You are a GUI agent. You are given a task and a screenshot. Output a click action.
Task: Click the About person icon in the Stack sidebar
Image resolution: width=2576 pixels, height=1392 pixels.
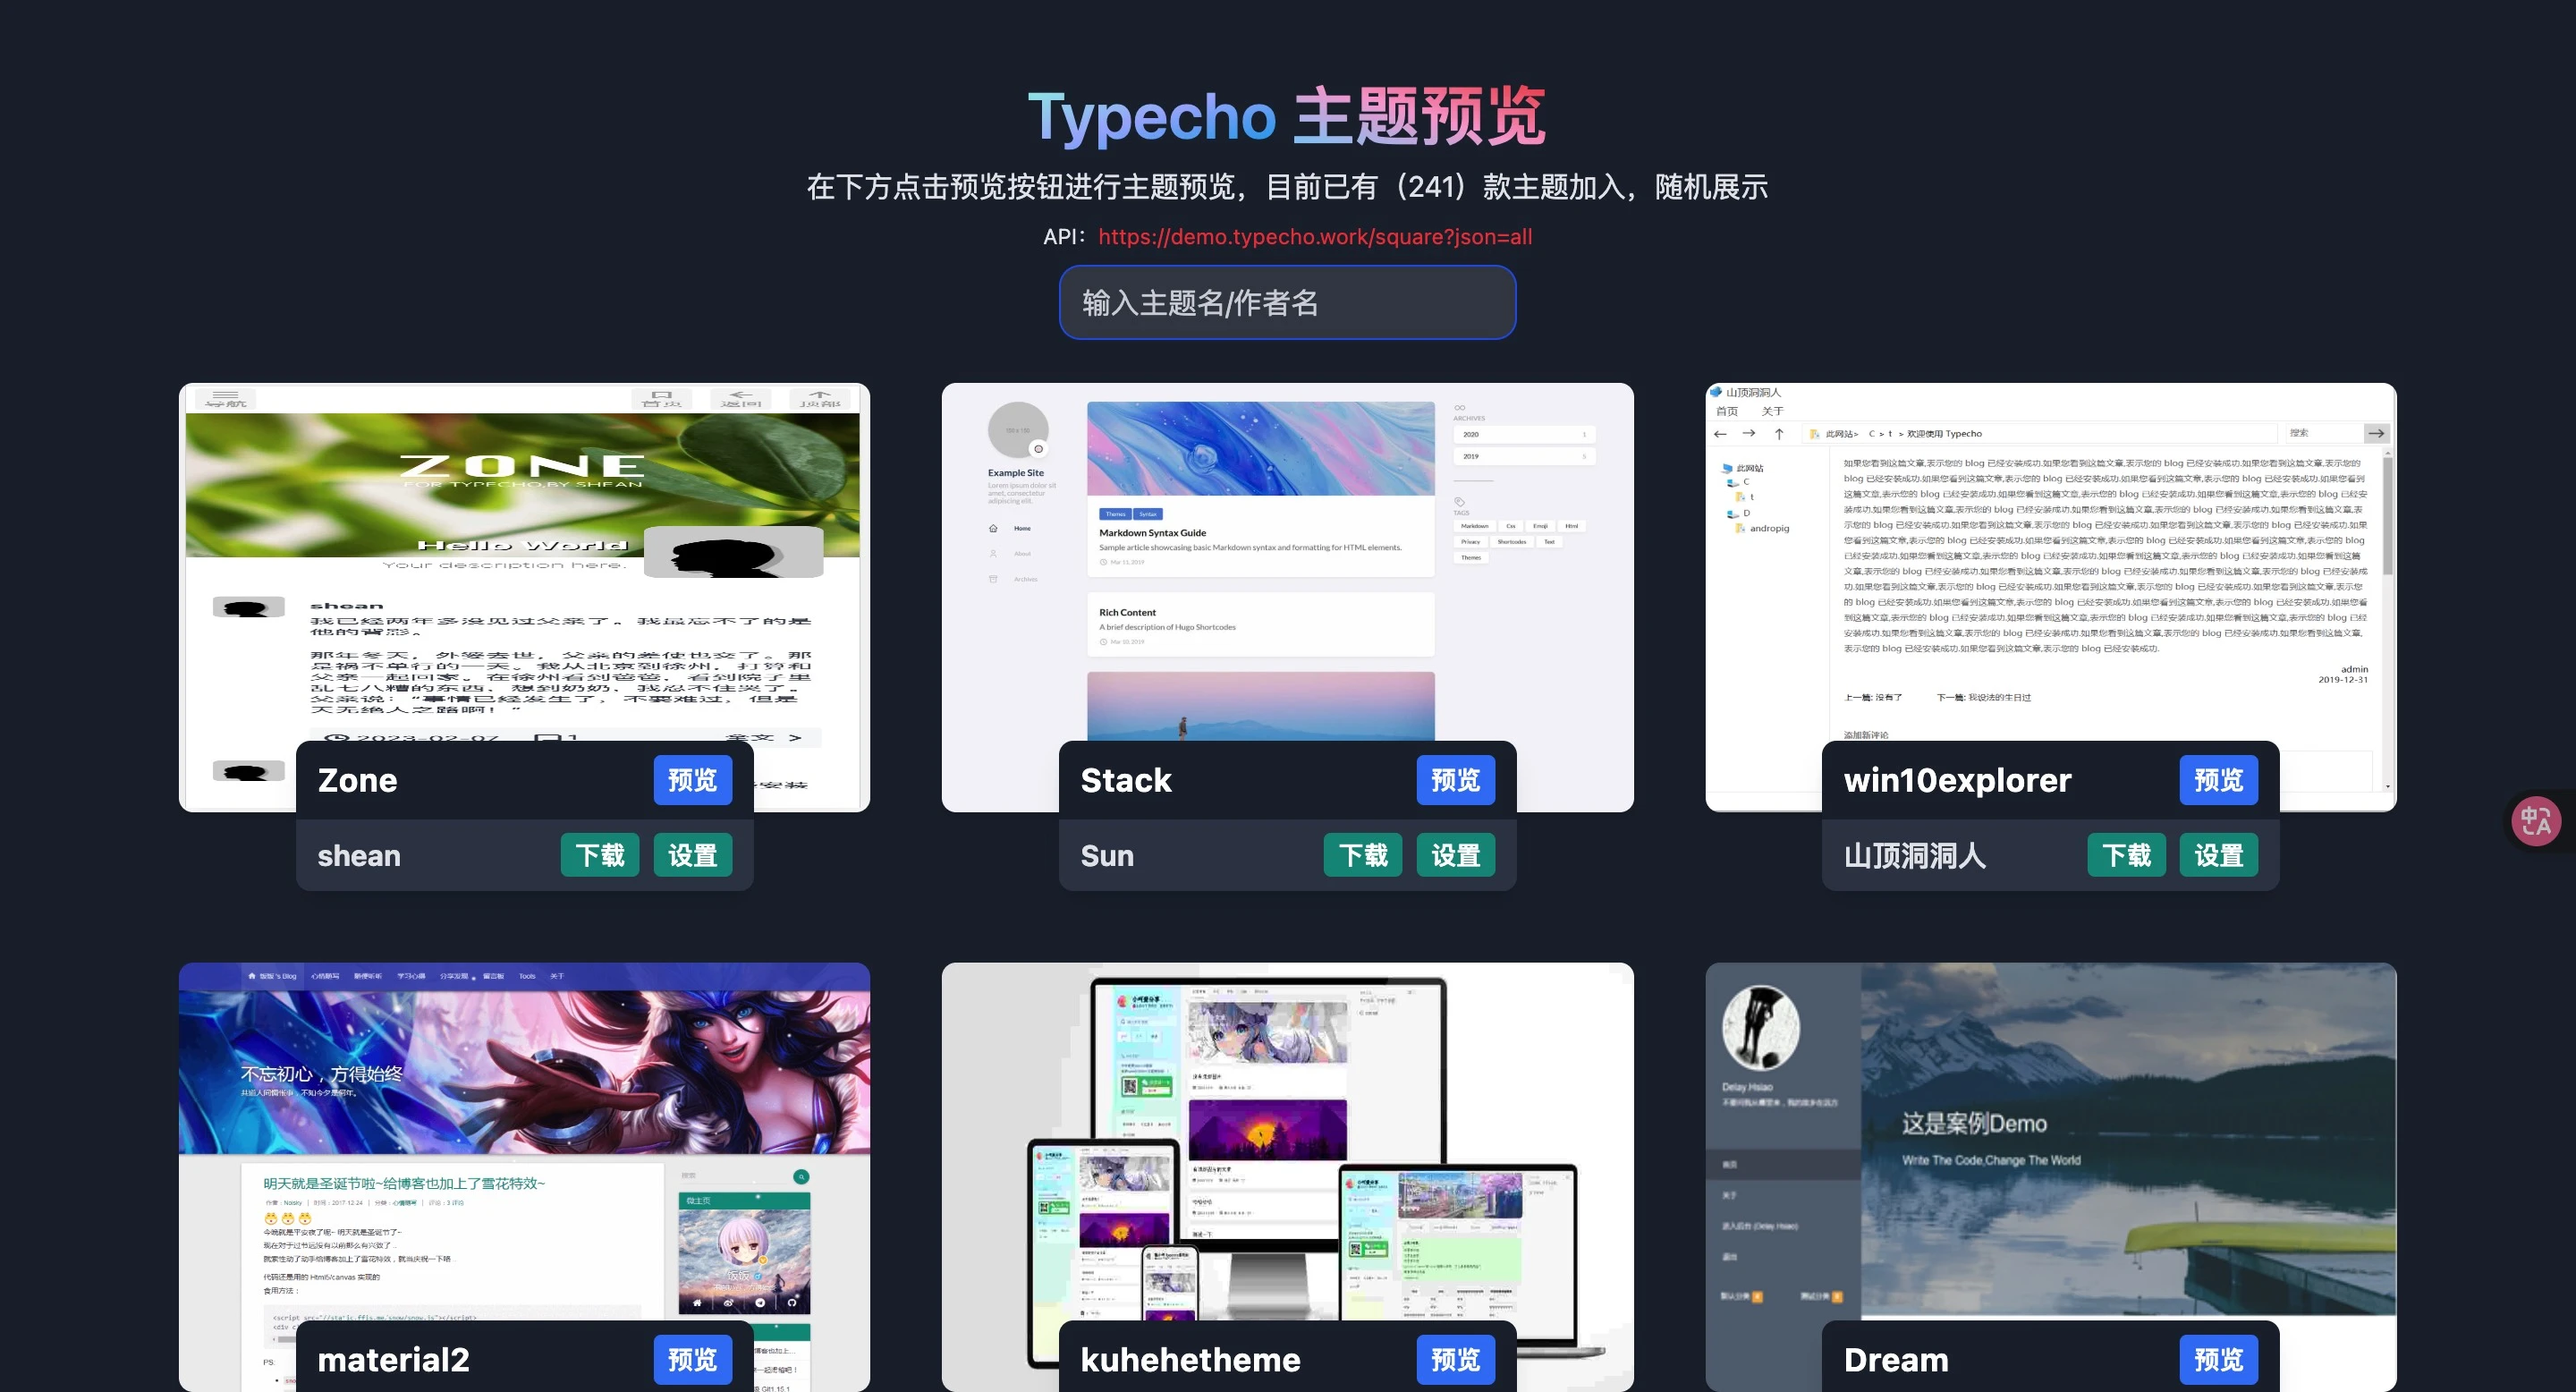point(994,554)
